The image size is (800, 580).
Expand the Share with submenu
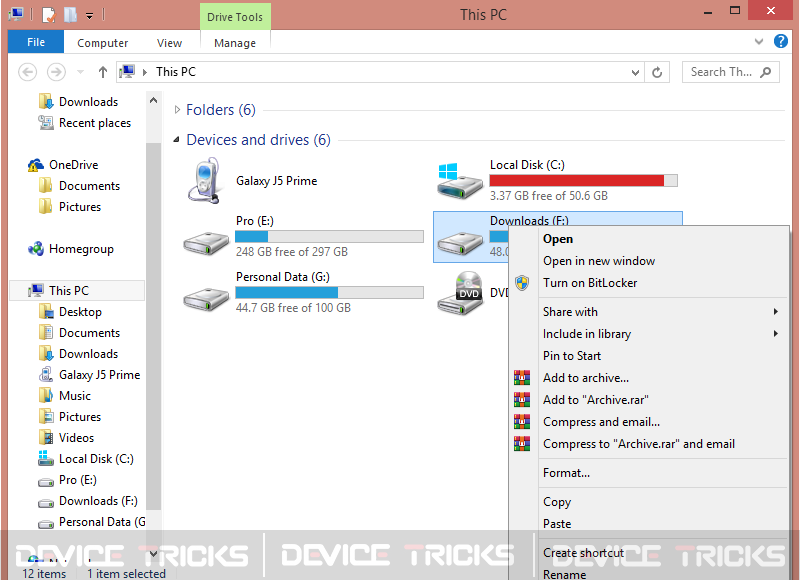648,312
